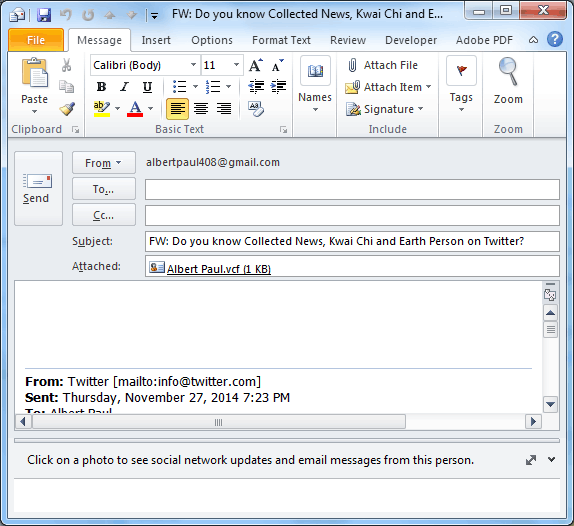The image size is (574, 526).
Task: Click the Save icon in quick access toolbar
Action: (44, 15)
